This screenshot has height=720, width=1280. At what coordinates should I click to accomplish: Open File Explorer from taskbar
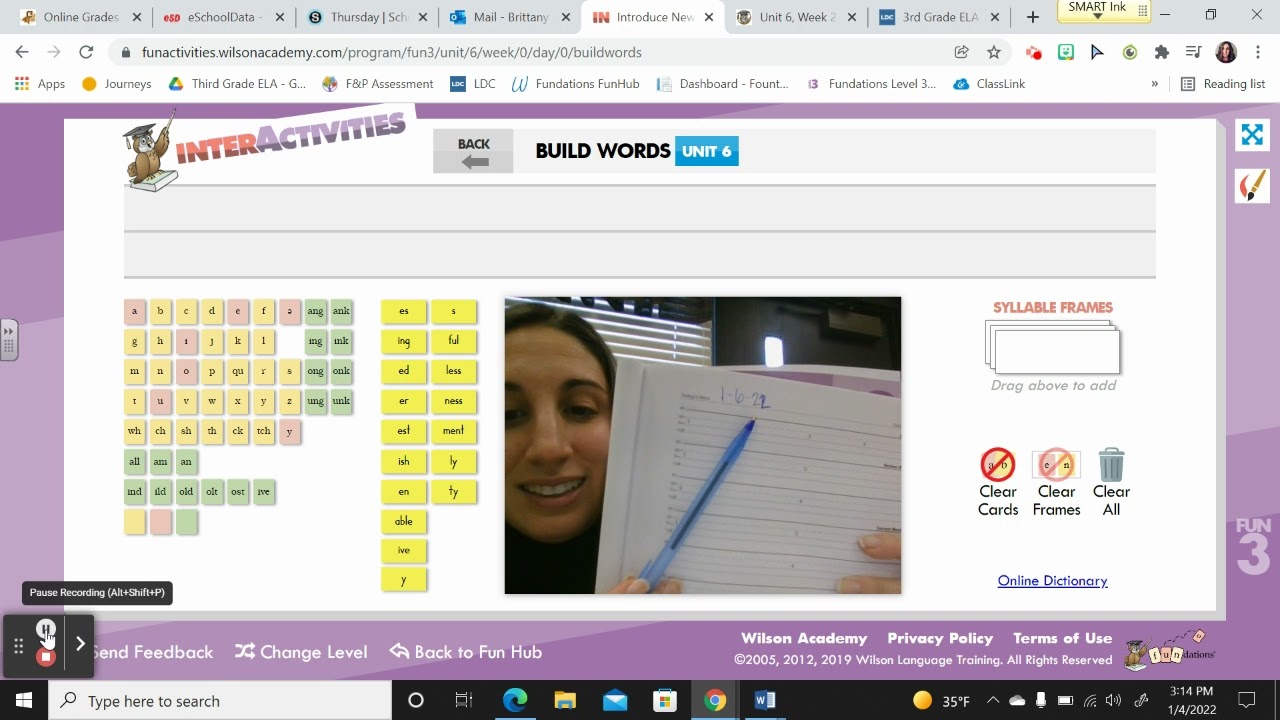point(565,700)
